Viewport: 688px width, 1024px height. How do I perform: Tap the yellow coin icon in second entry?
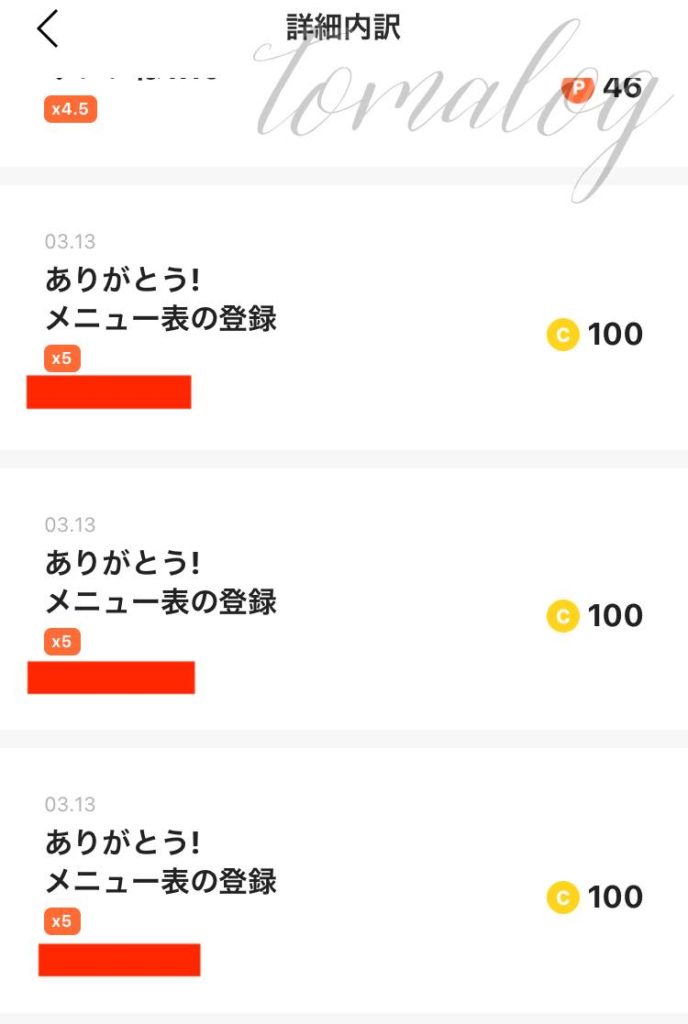coord(563,616)
